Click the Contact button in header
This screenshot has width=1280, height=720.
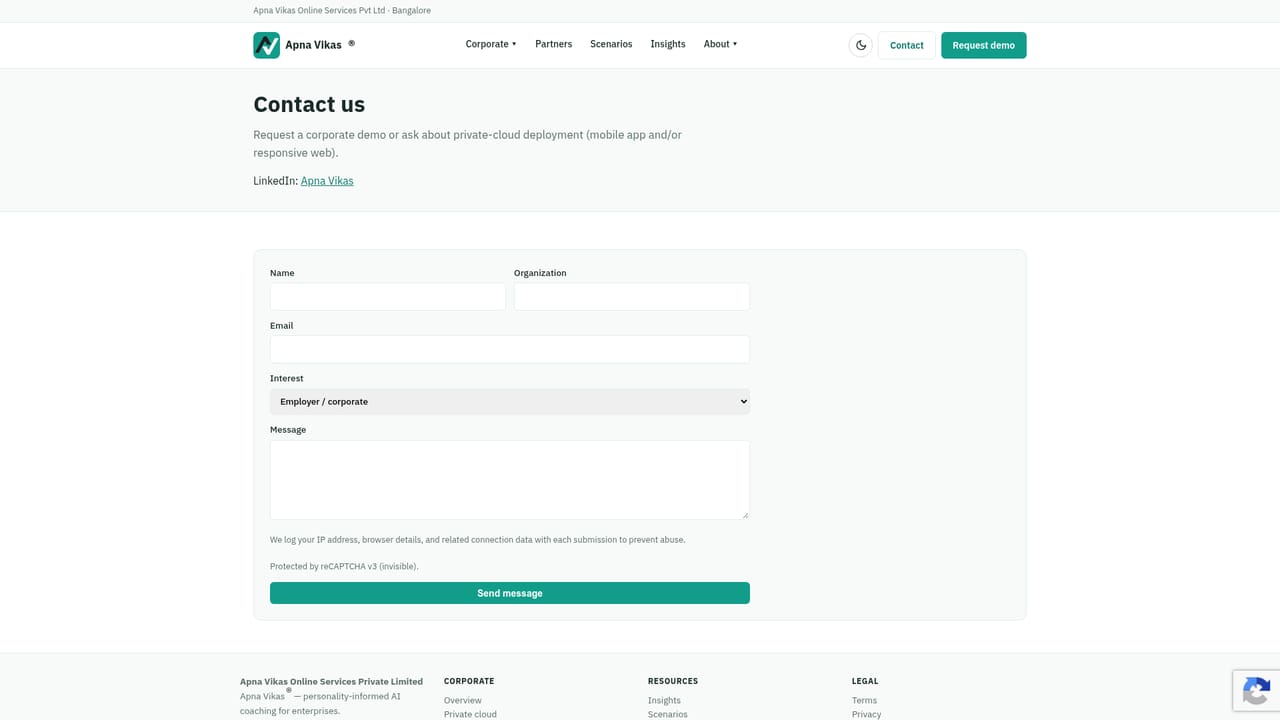[907, 45]
